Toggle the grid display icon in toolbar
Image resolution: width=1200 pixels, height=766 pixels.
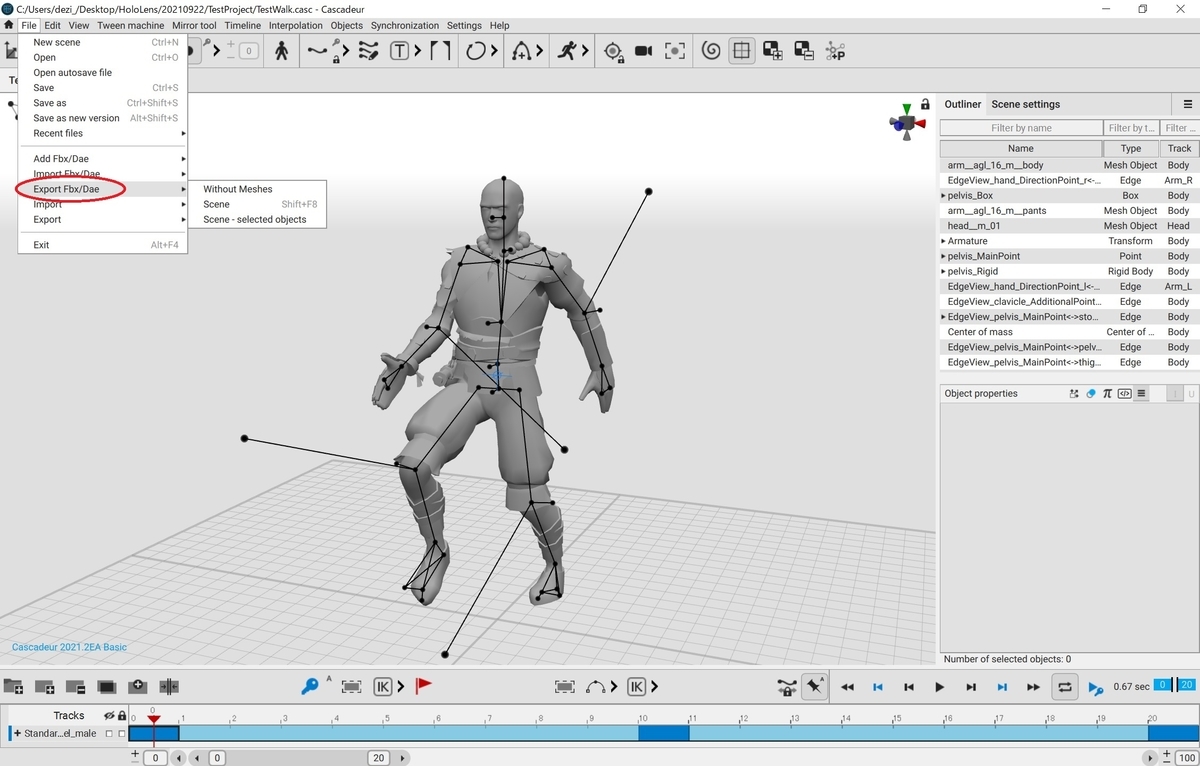(741, 51)
